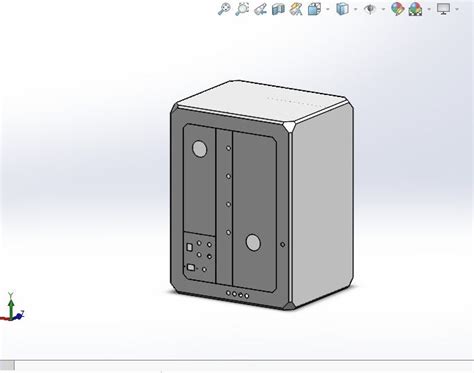Select the small hole right of the door

click(283, 244)
